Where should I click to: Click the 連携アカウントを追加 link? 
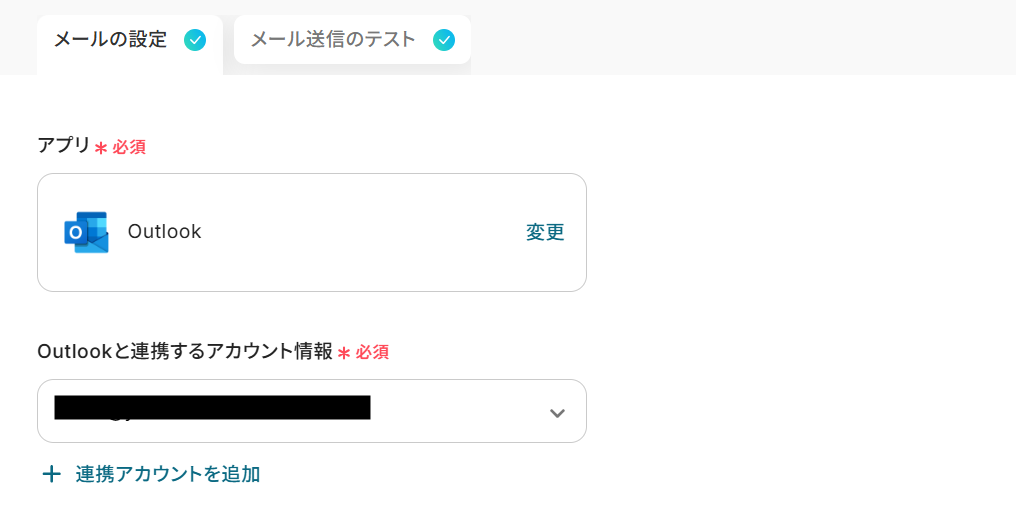168,474
